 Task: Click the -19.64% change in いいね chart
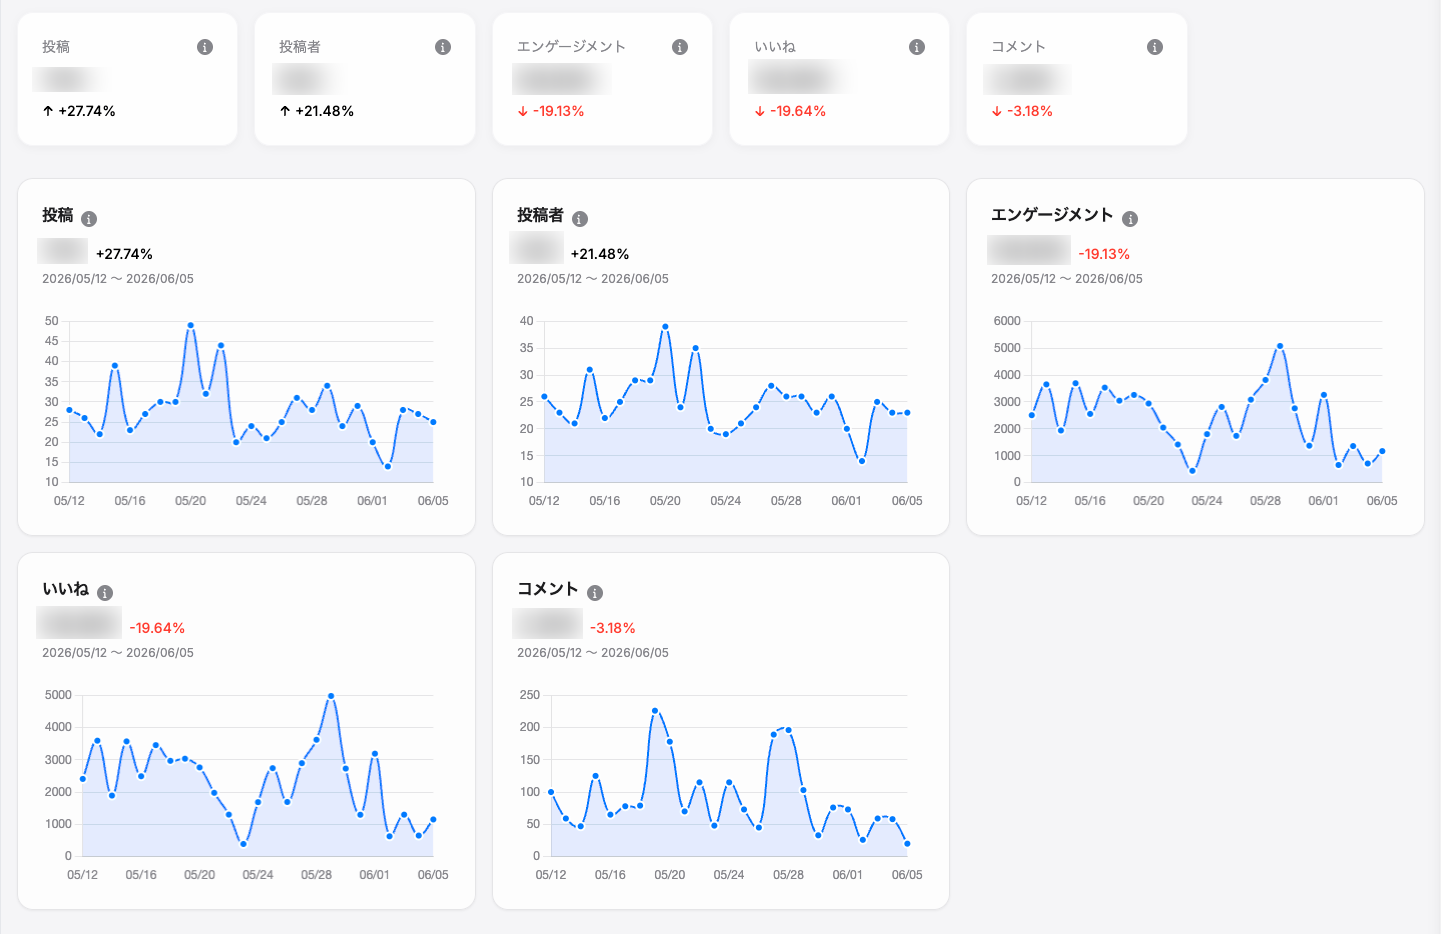pyautogui.click(x=157, y=628)
